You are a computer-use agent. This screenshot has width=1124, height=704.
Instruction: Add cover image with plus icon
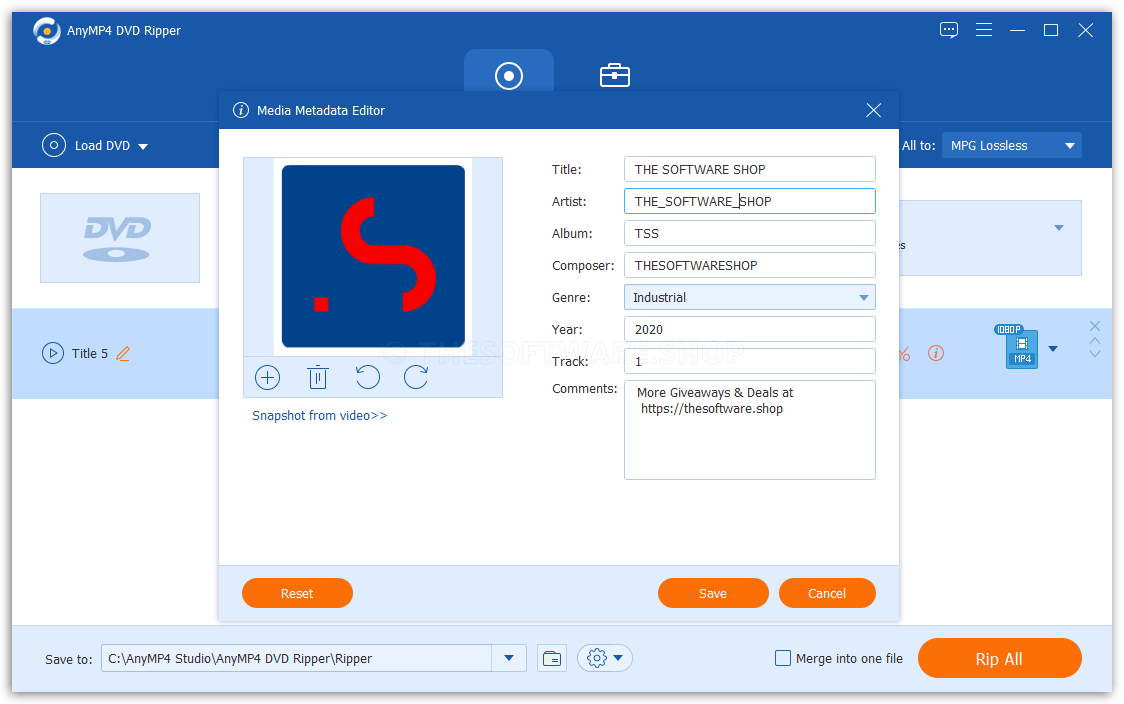point(267,377)
